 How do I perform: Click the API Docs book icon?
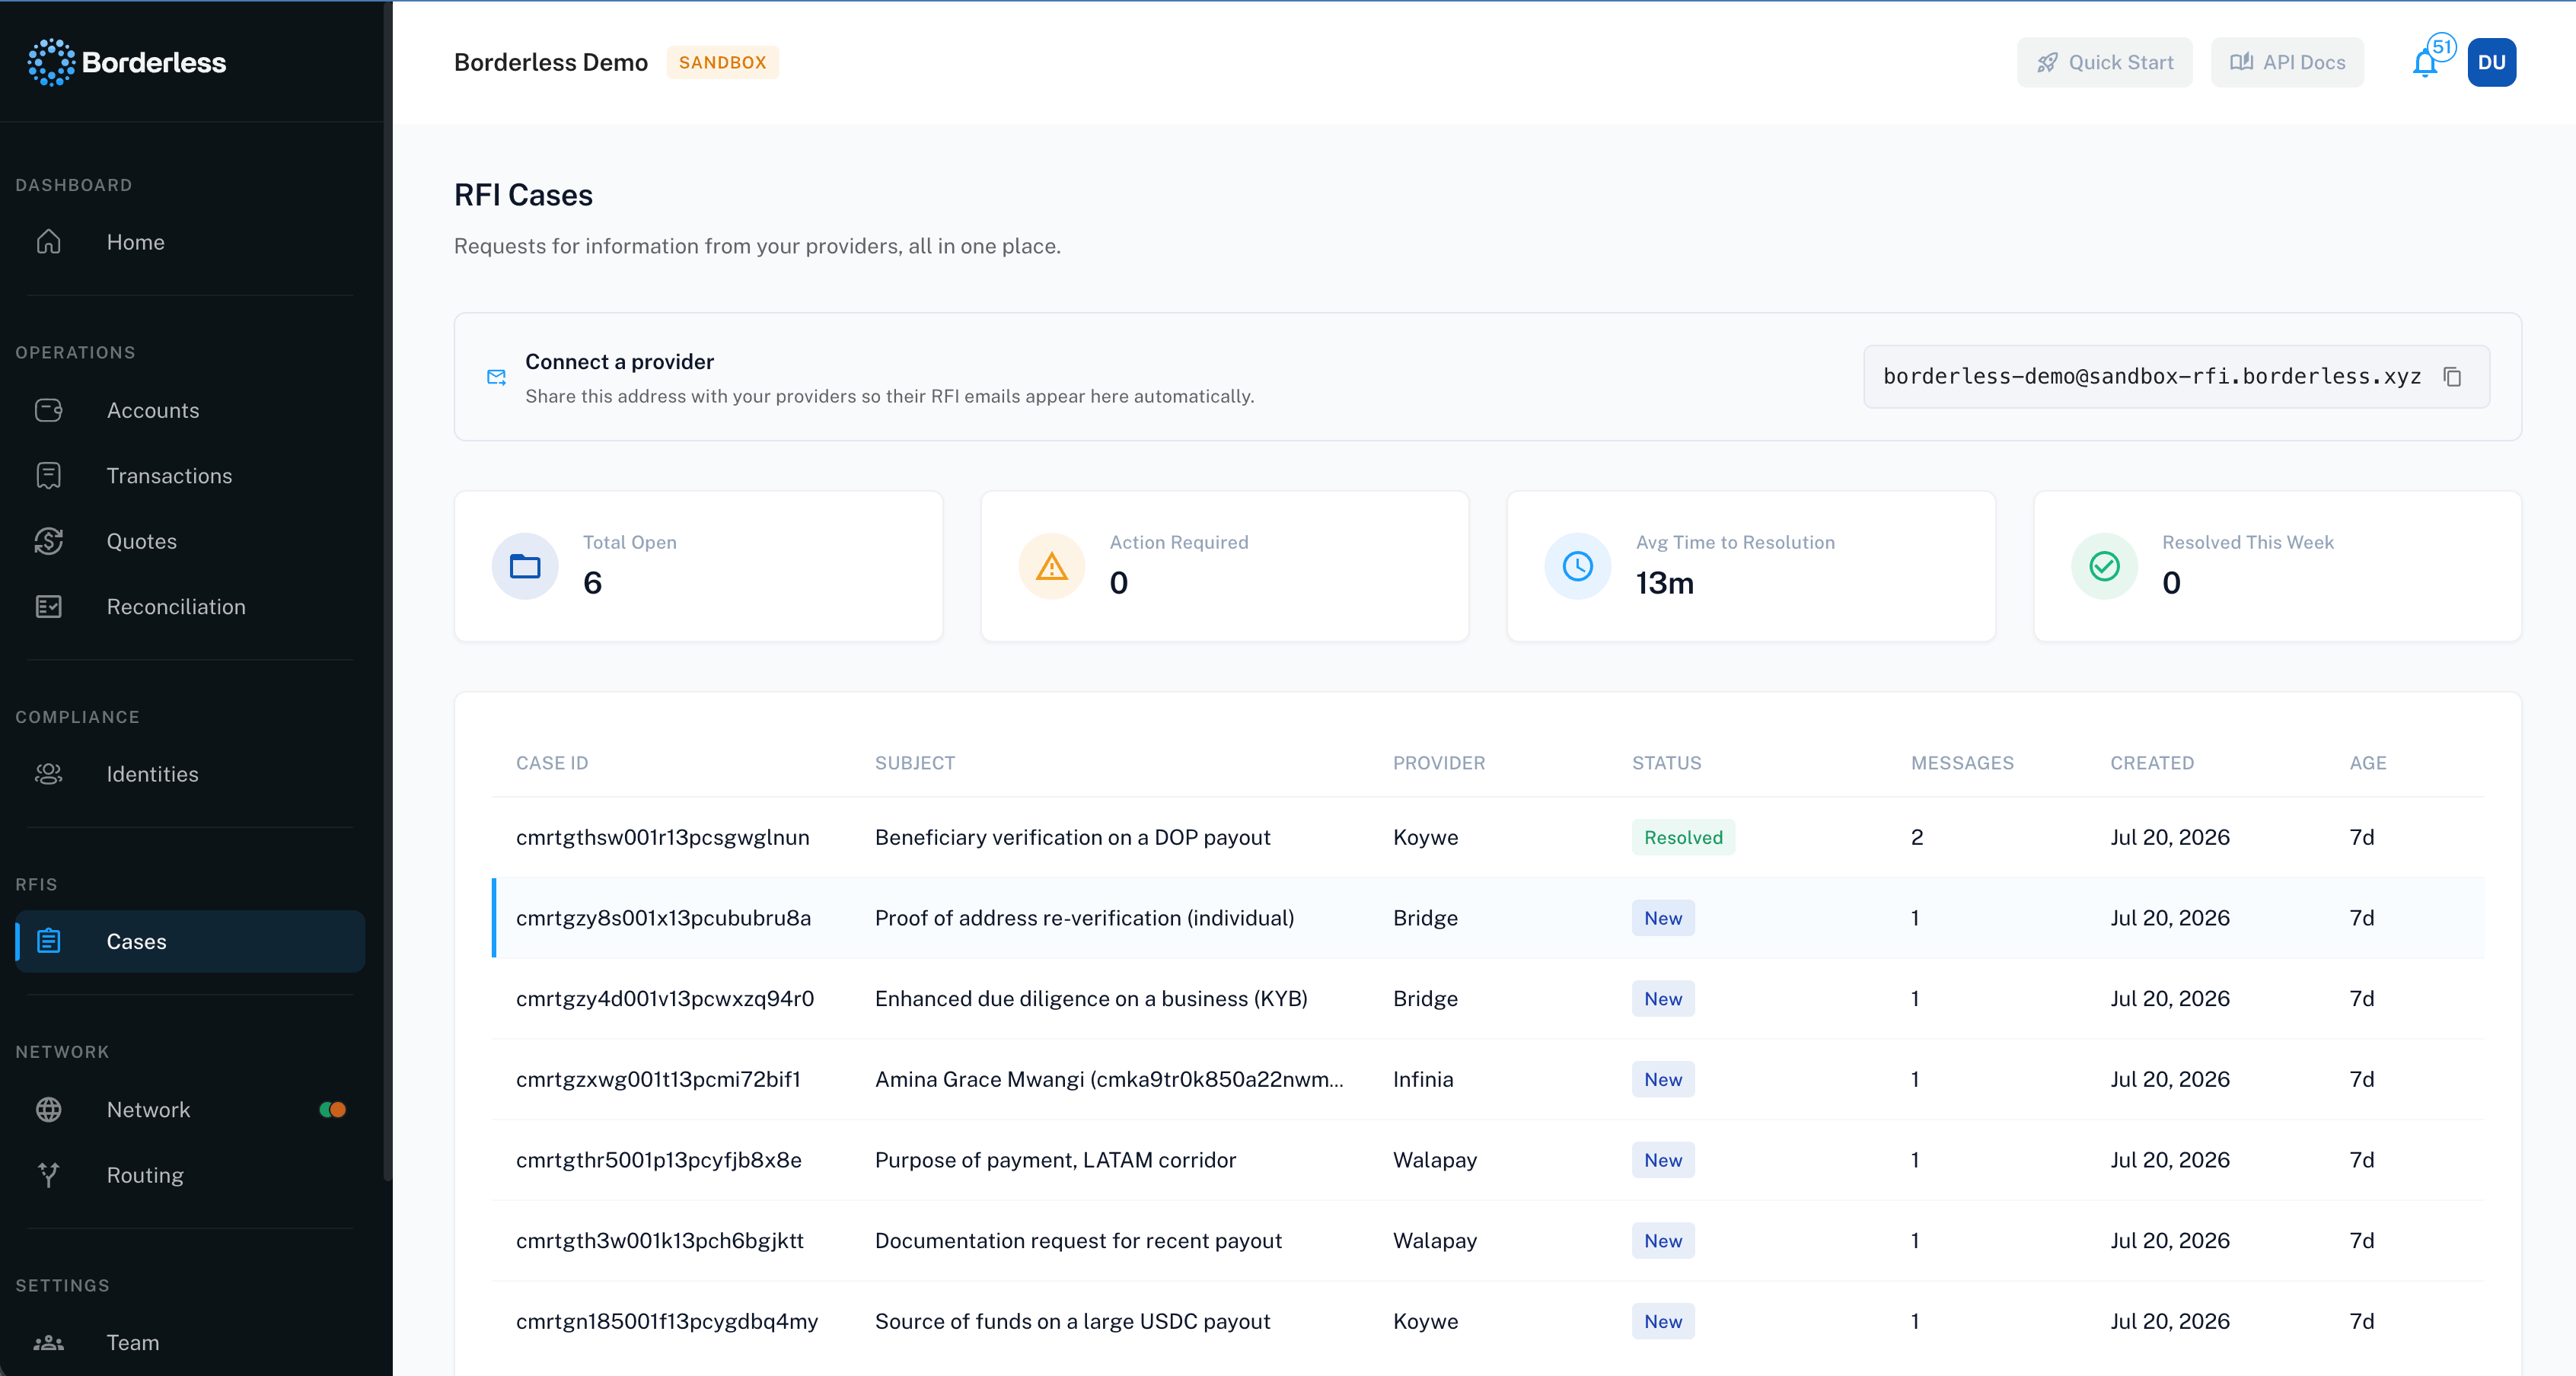[2242, 62]
